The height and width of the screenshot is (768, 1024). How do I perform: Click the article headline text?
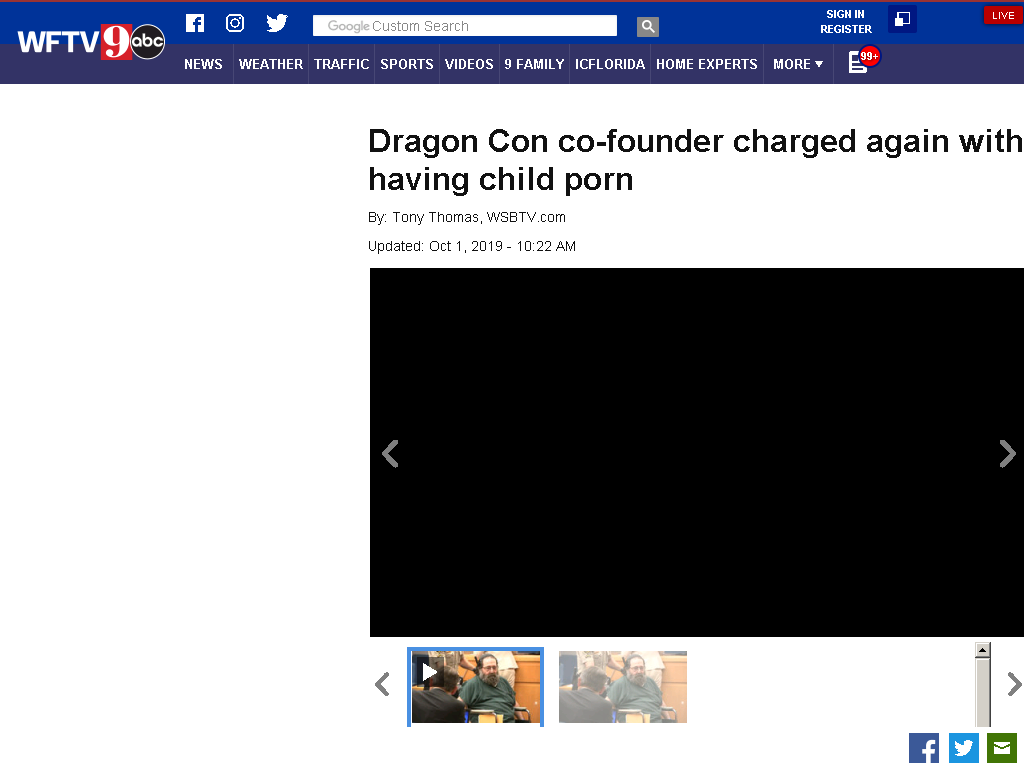pyautogui.click(x=696, y=160)
